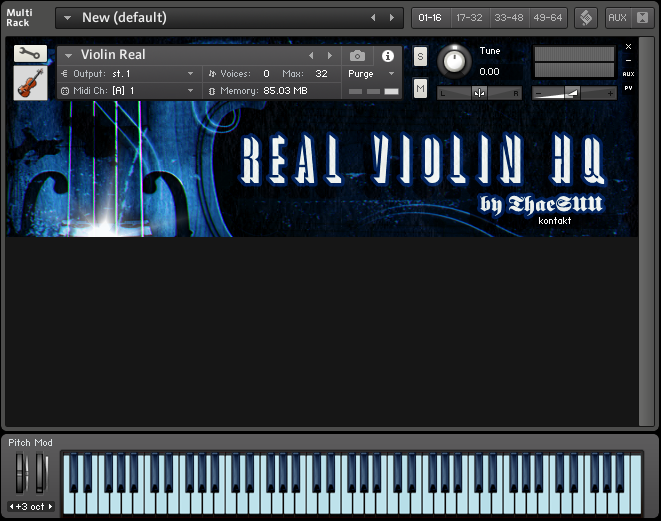
Task: Shift keyboard down an octave
Action: click(x=11, y=506)
